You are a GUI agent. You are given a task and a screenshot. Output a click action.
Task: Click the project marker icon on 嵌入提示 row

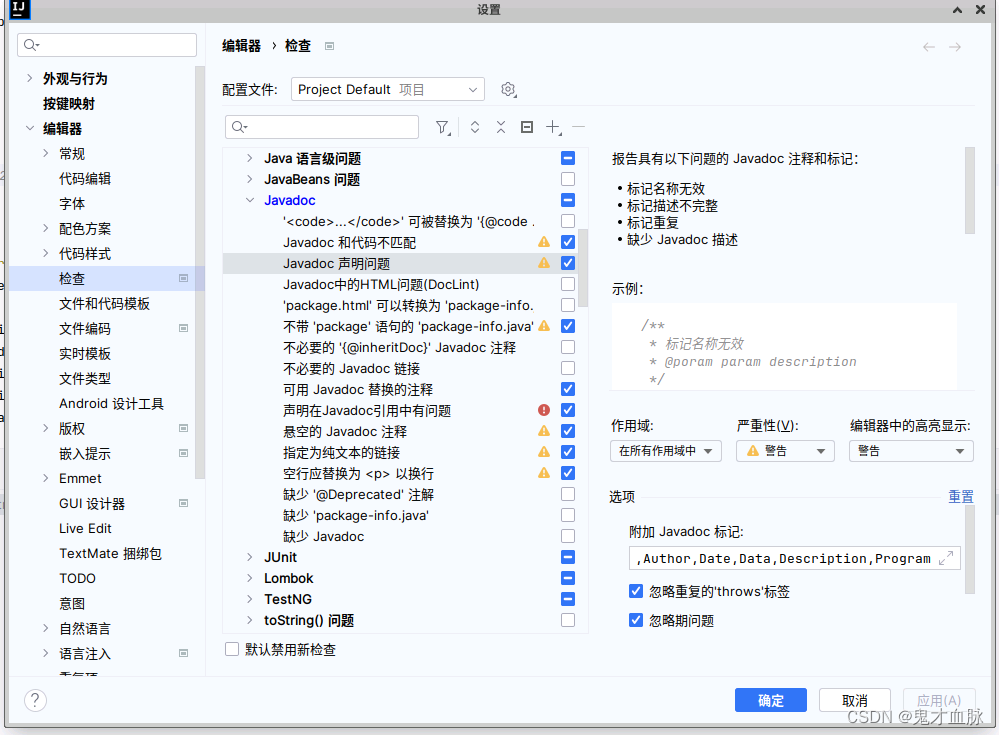coord(183,453)
